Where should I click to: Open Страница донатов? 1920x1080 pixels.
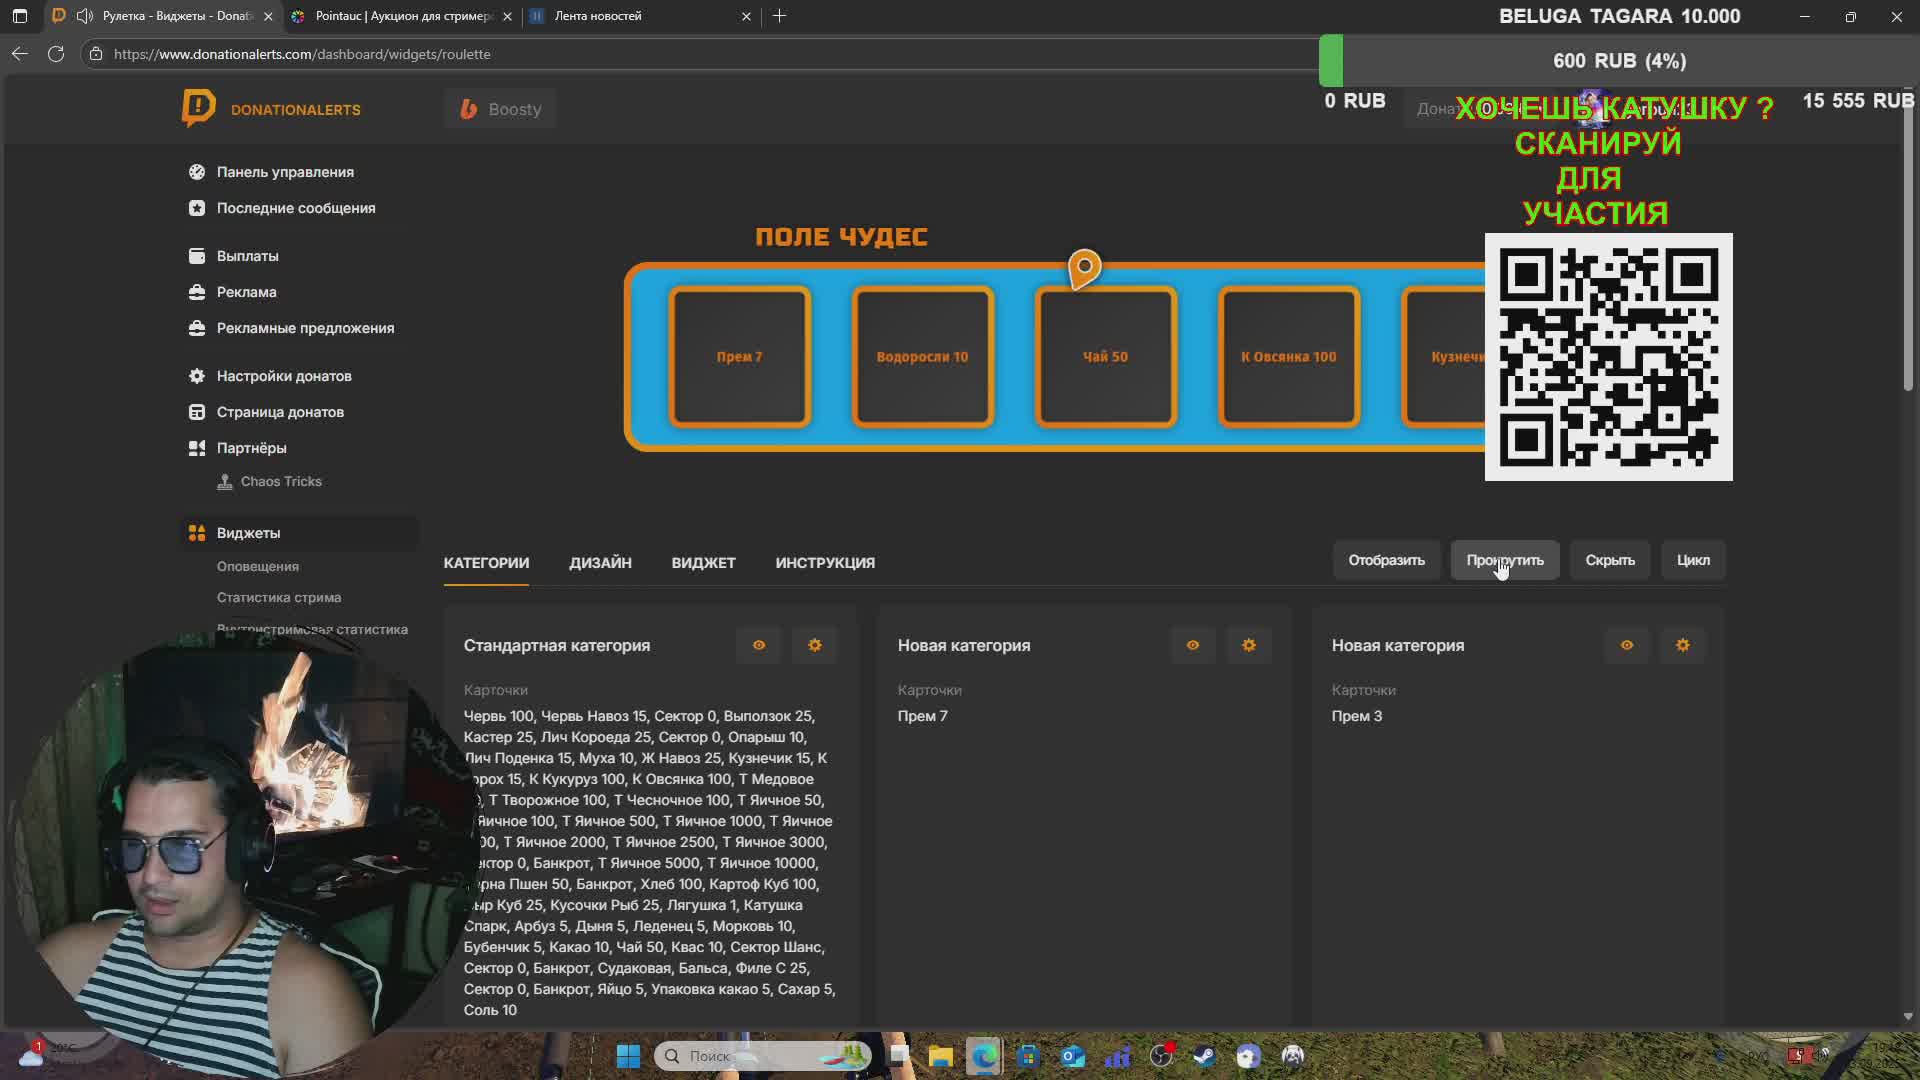tap(280, 412)
